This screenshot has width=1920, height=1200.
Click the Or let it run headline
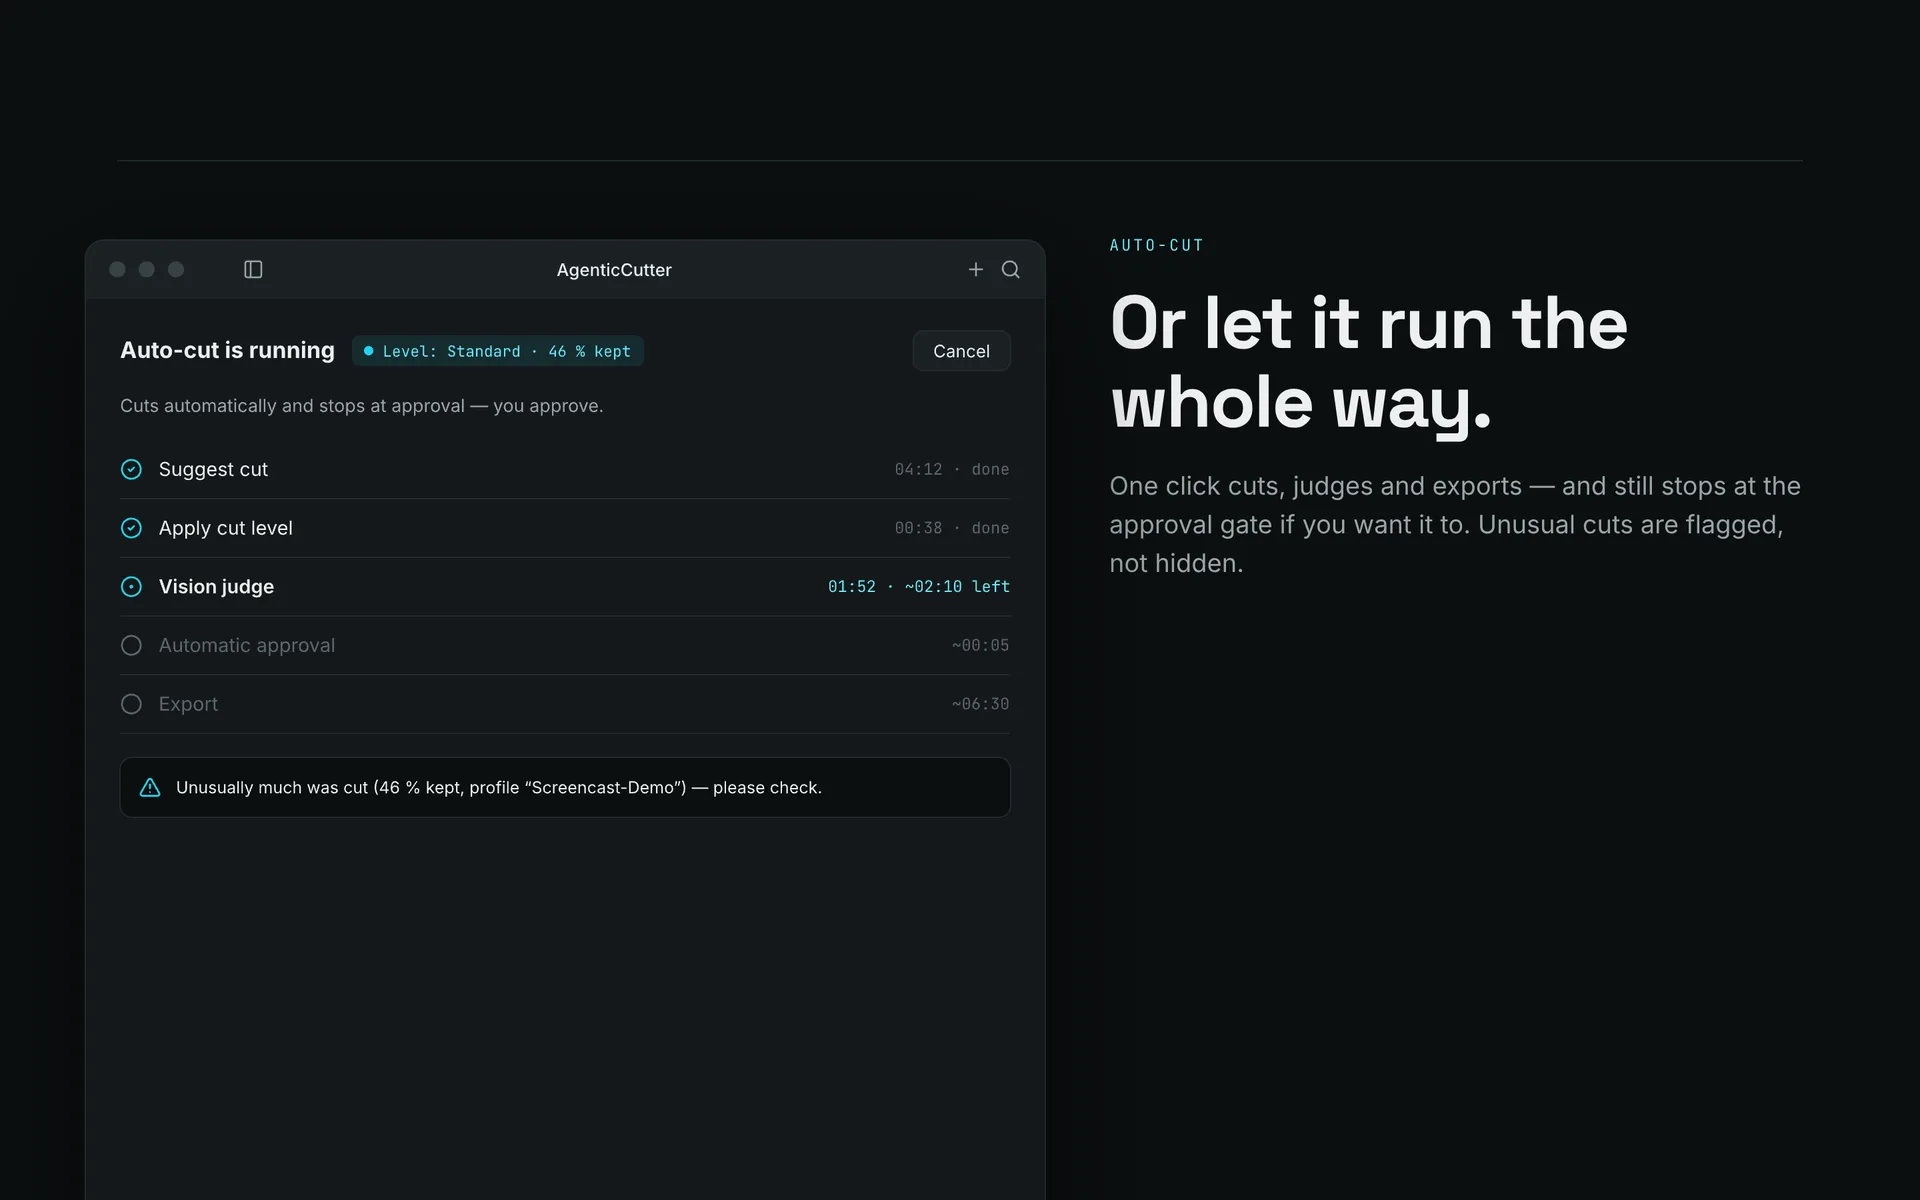[1368, 364]
